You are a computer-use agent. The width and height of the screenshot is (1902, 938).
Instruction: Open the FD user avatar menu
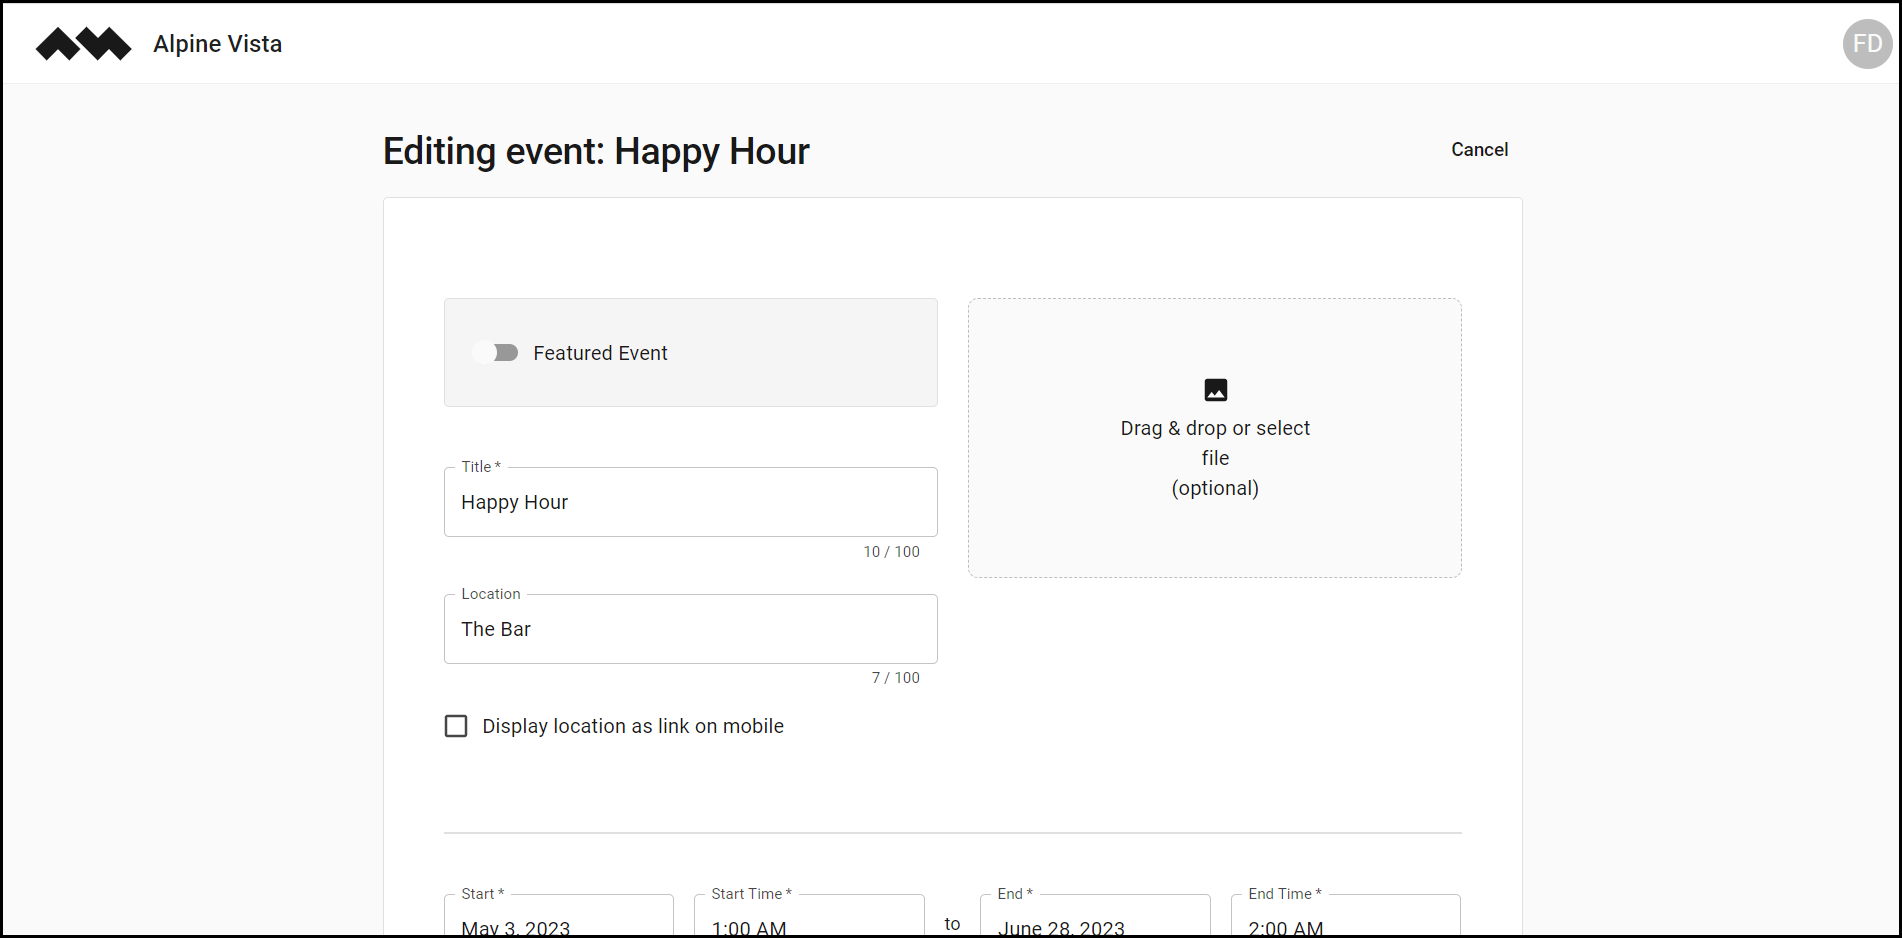click(1866, 43)
